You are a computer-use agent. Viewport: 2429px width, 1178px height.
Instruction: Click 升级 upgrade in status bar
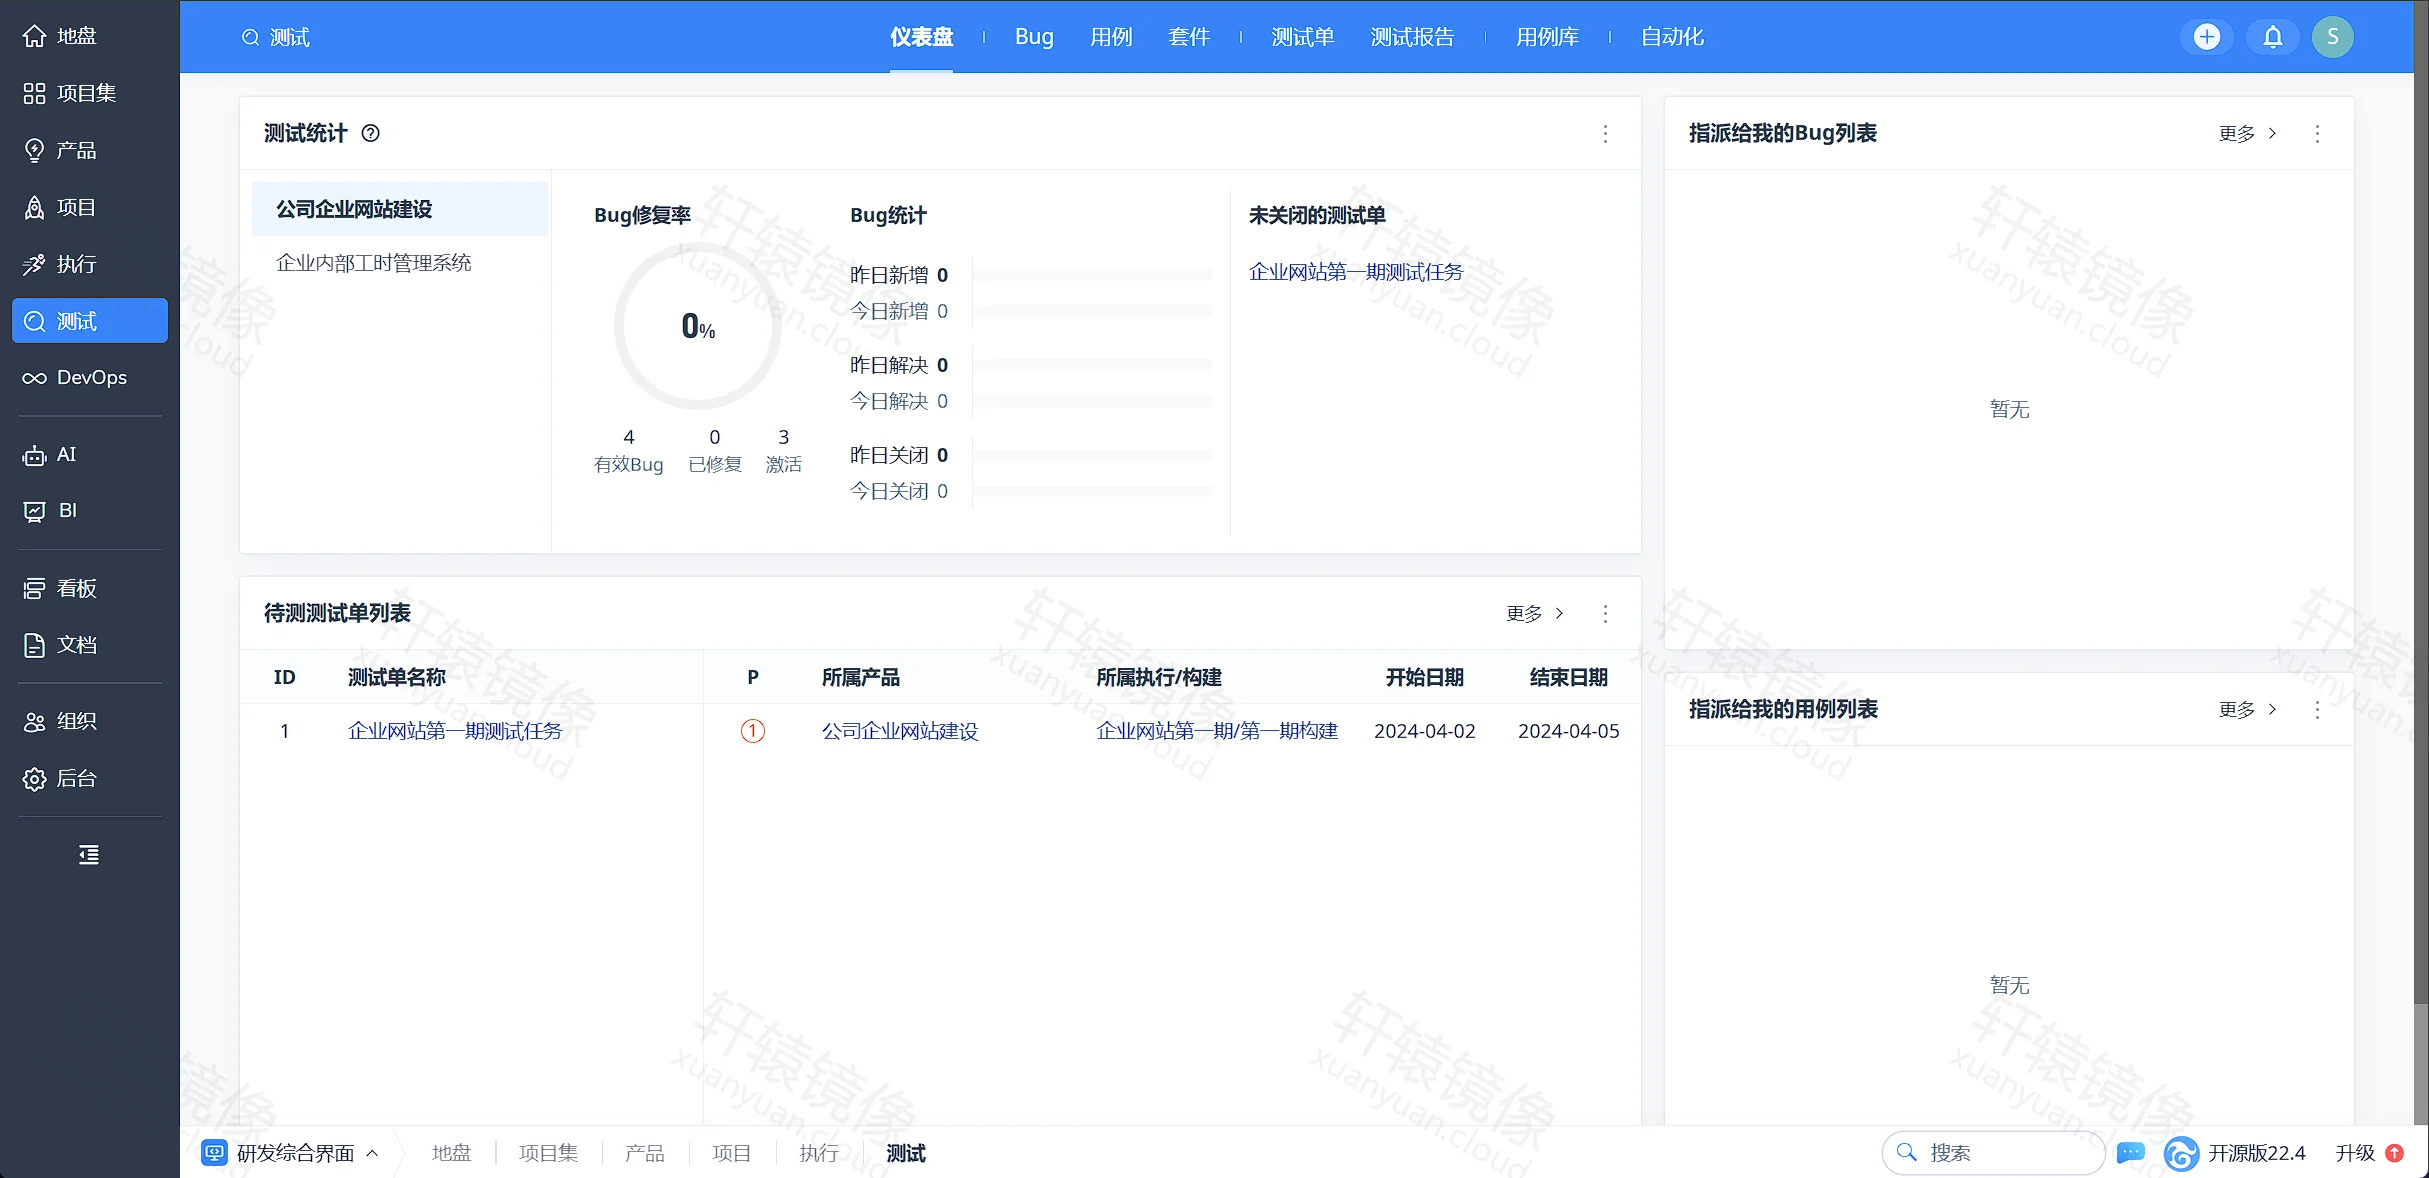pos(2368,1153)
